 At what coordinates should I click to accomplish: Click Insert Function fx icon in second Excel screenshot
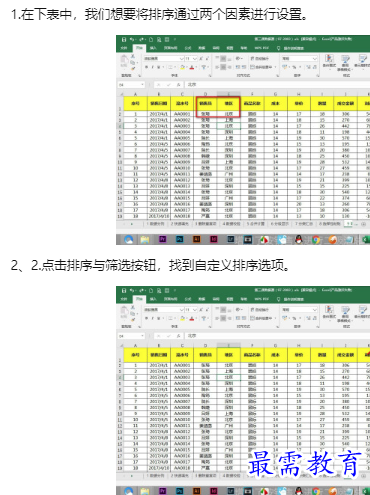pos(179,336)
